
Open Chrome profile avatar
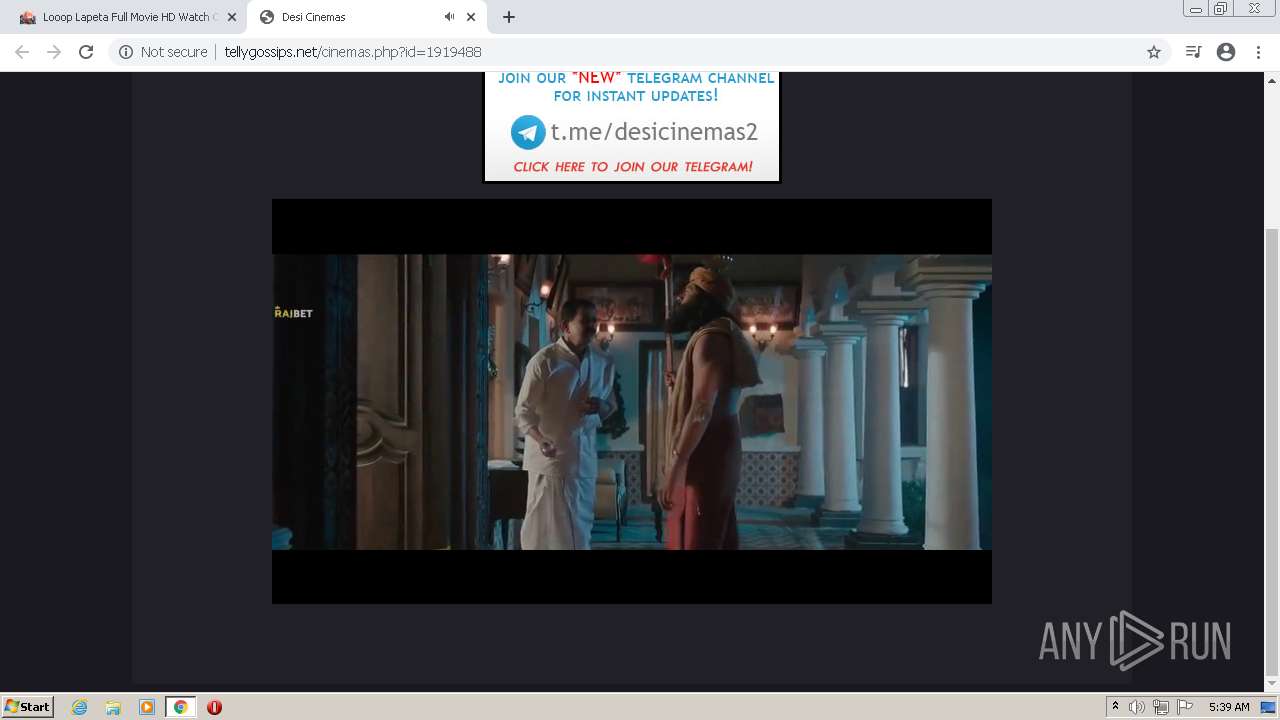coord(1226,52)
